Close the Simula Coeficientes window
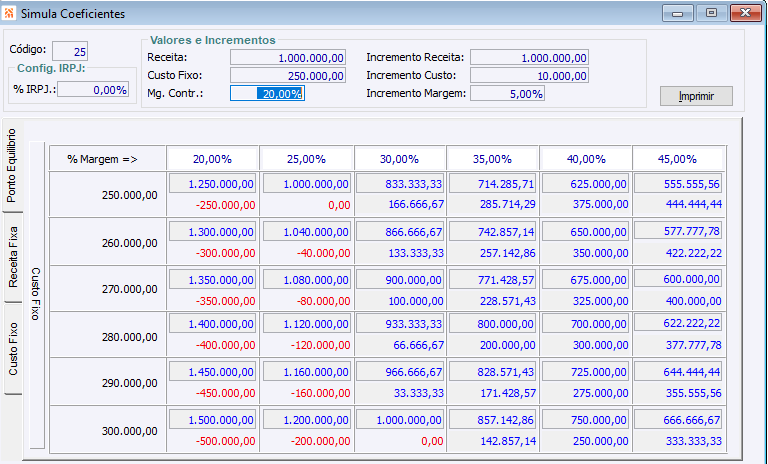Screen dimensions: 768x464 pyautogui.click(x=745, y=13)
